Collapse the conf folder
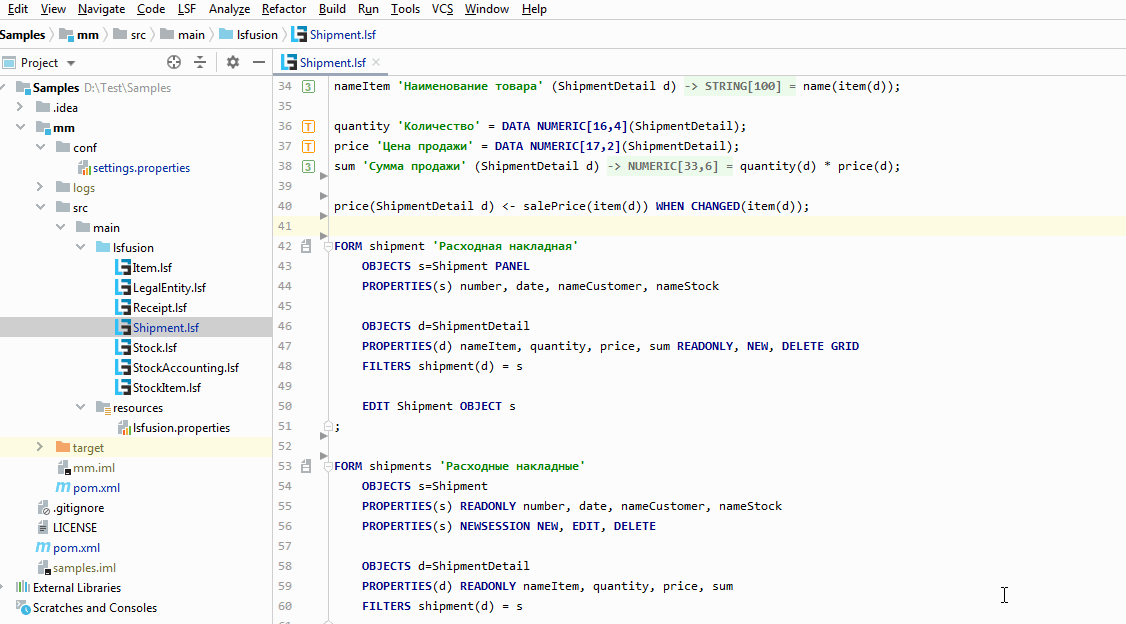This screenshot has height=624, width=1126. (x=40, y=147)
